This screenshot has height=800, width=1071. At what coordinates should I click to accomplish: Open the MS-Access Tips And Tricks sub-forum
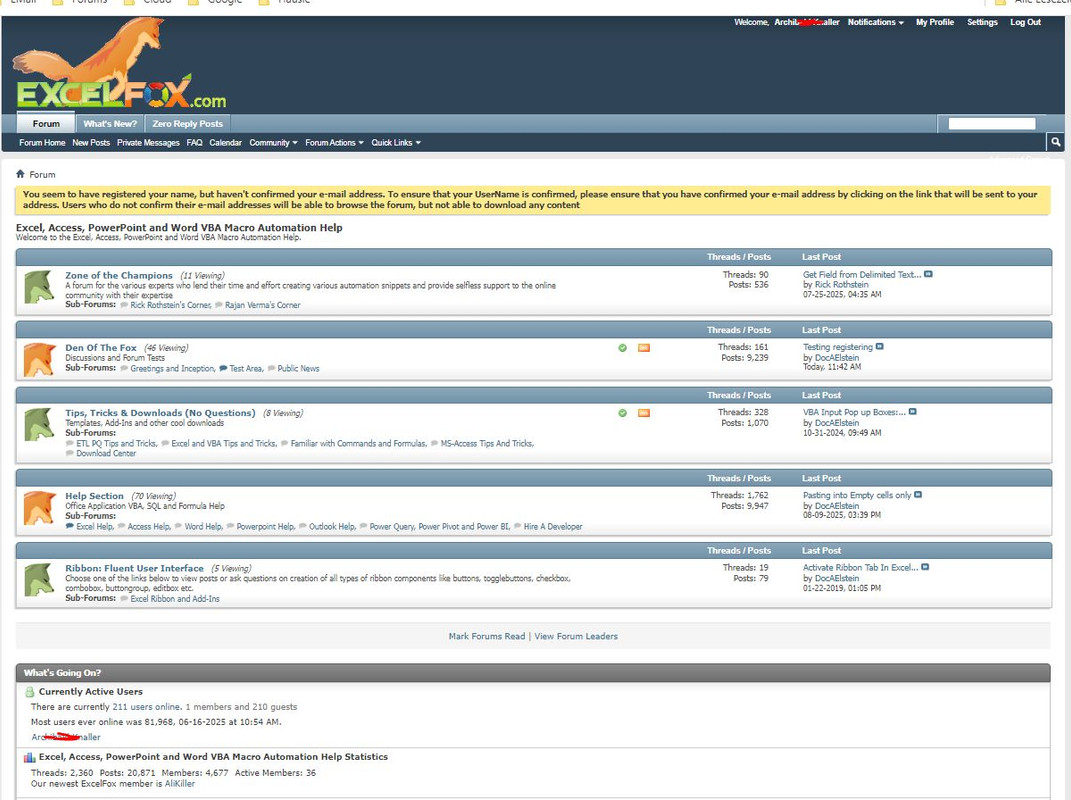pos(486,443)
